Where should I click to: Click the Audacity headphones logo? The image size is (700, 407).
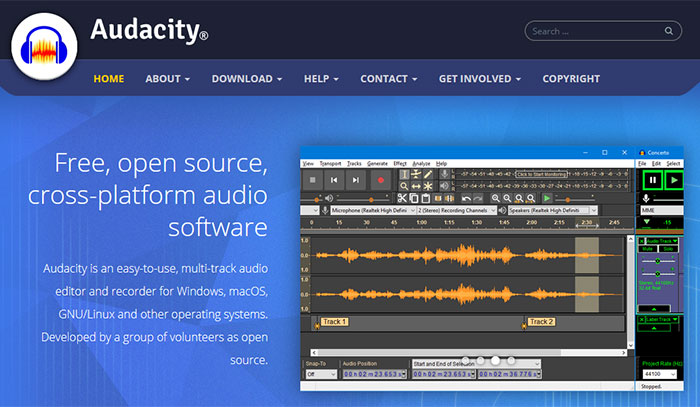coord(44,46)
